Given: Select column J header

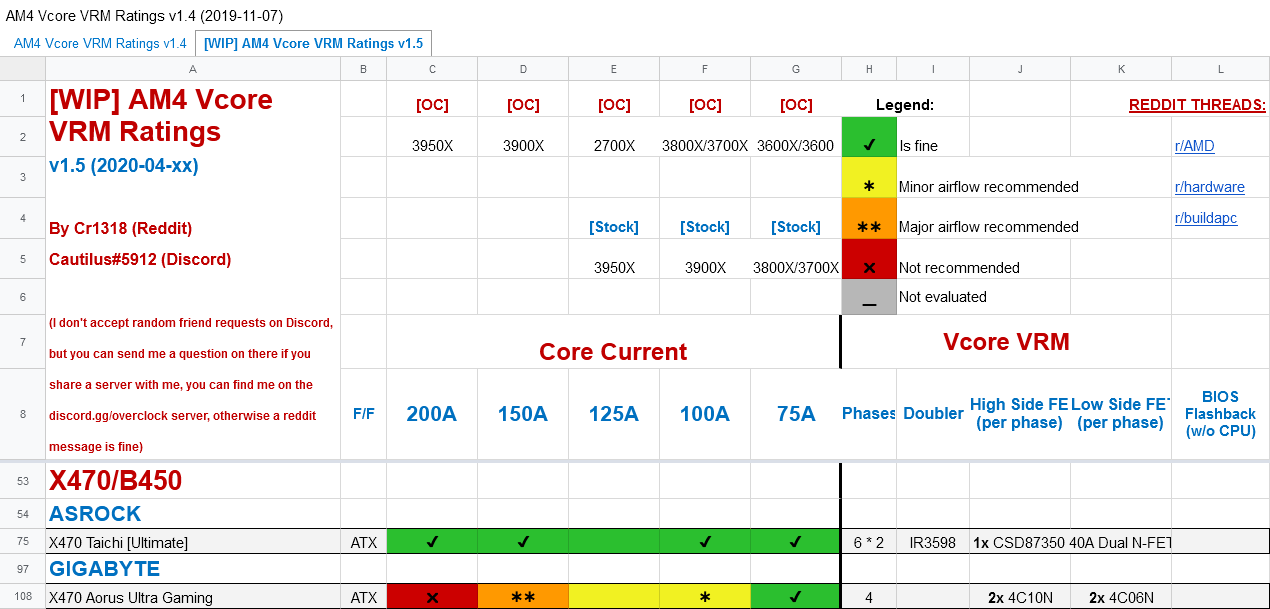Looking at the screenshot, I should (1020, 69).
